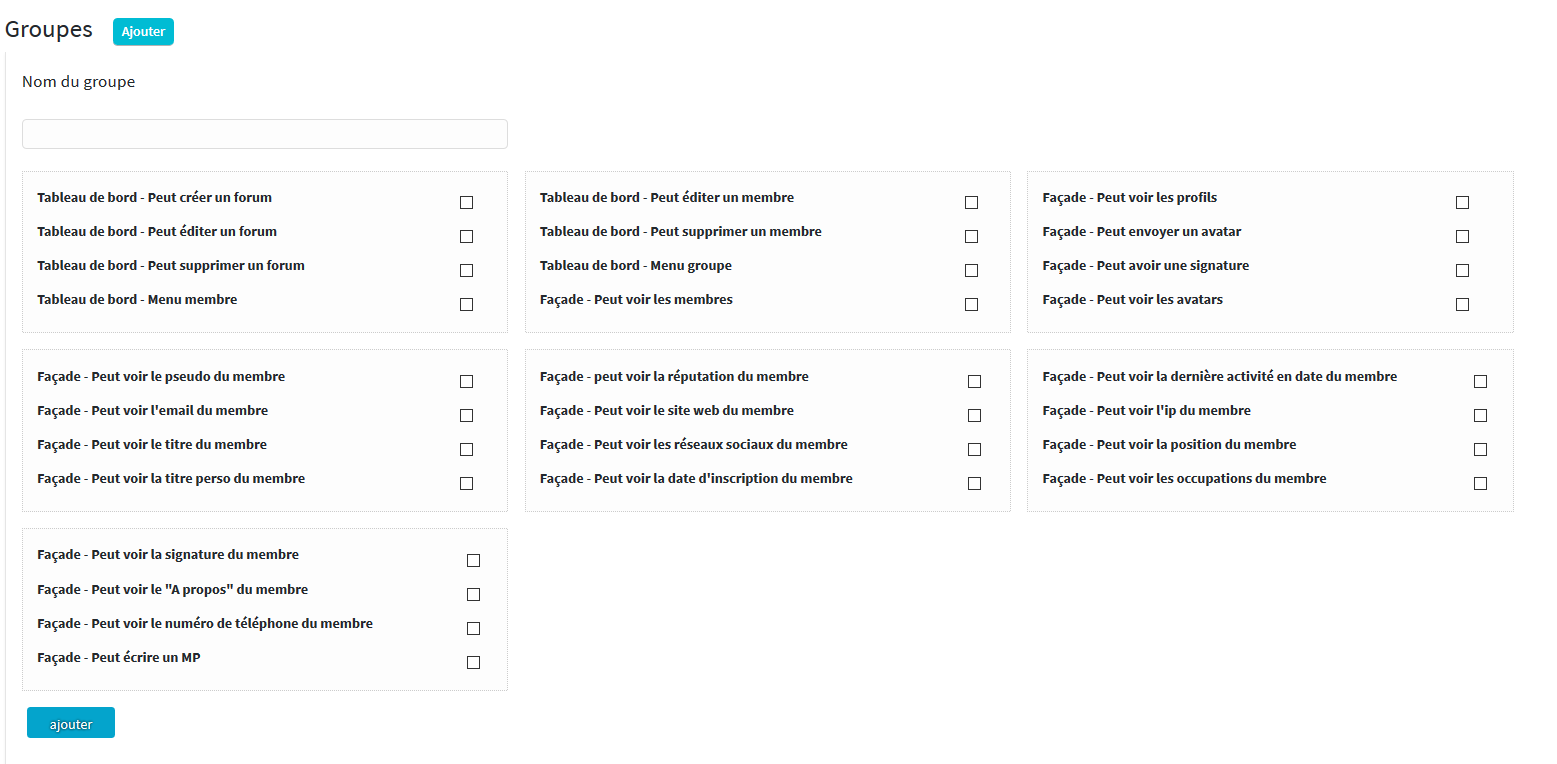
Task: Check 'Peut voir l'ip du membre'
Action: coord(1480,416)
